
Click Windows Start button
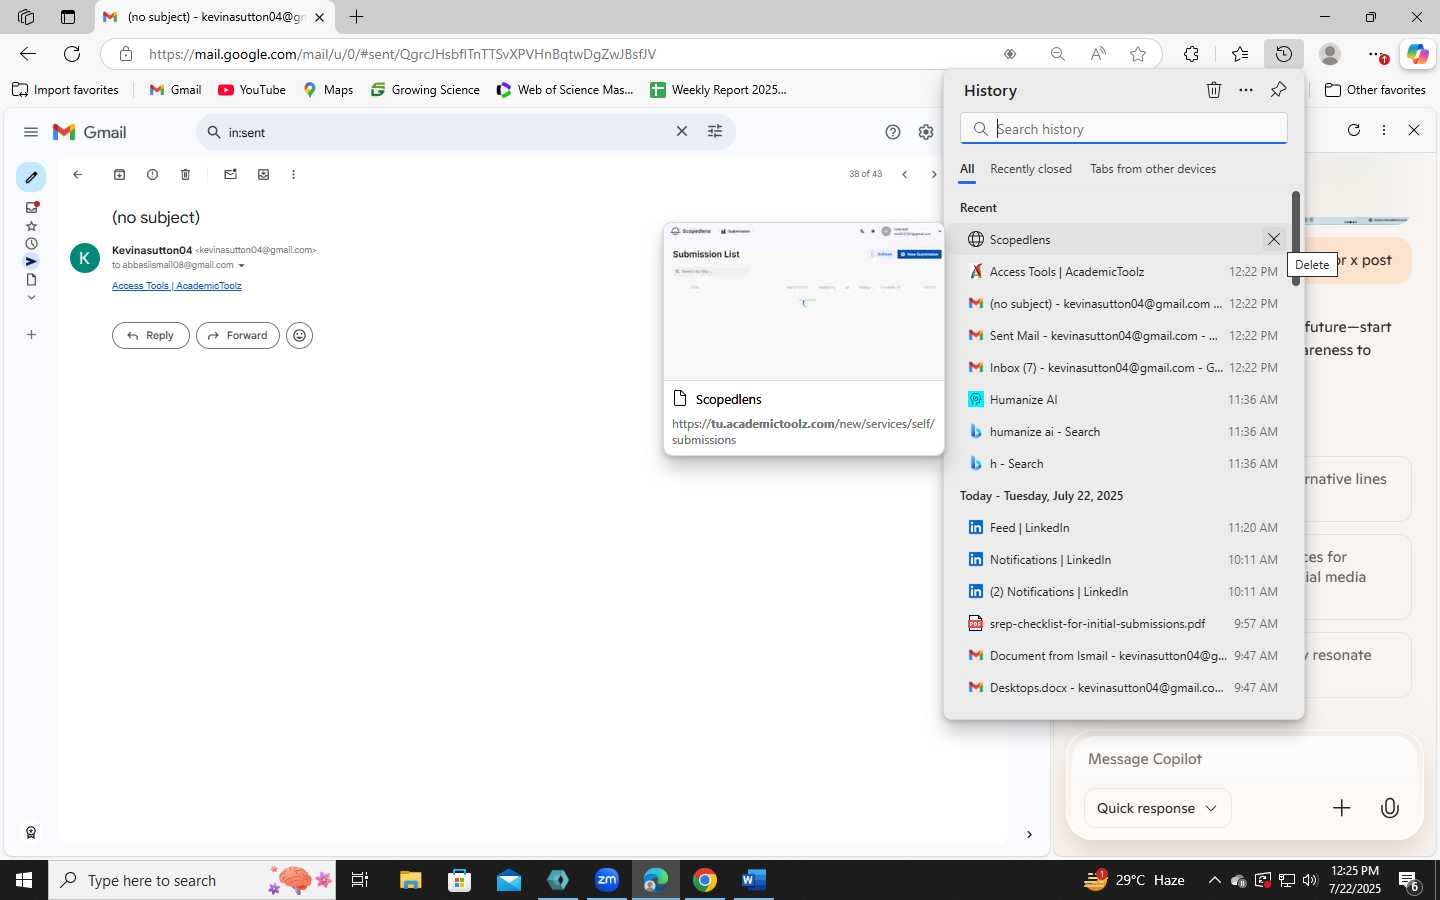[24, 880]
